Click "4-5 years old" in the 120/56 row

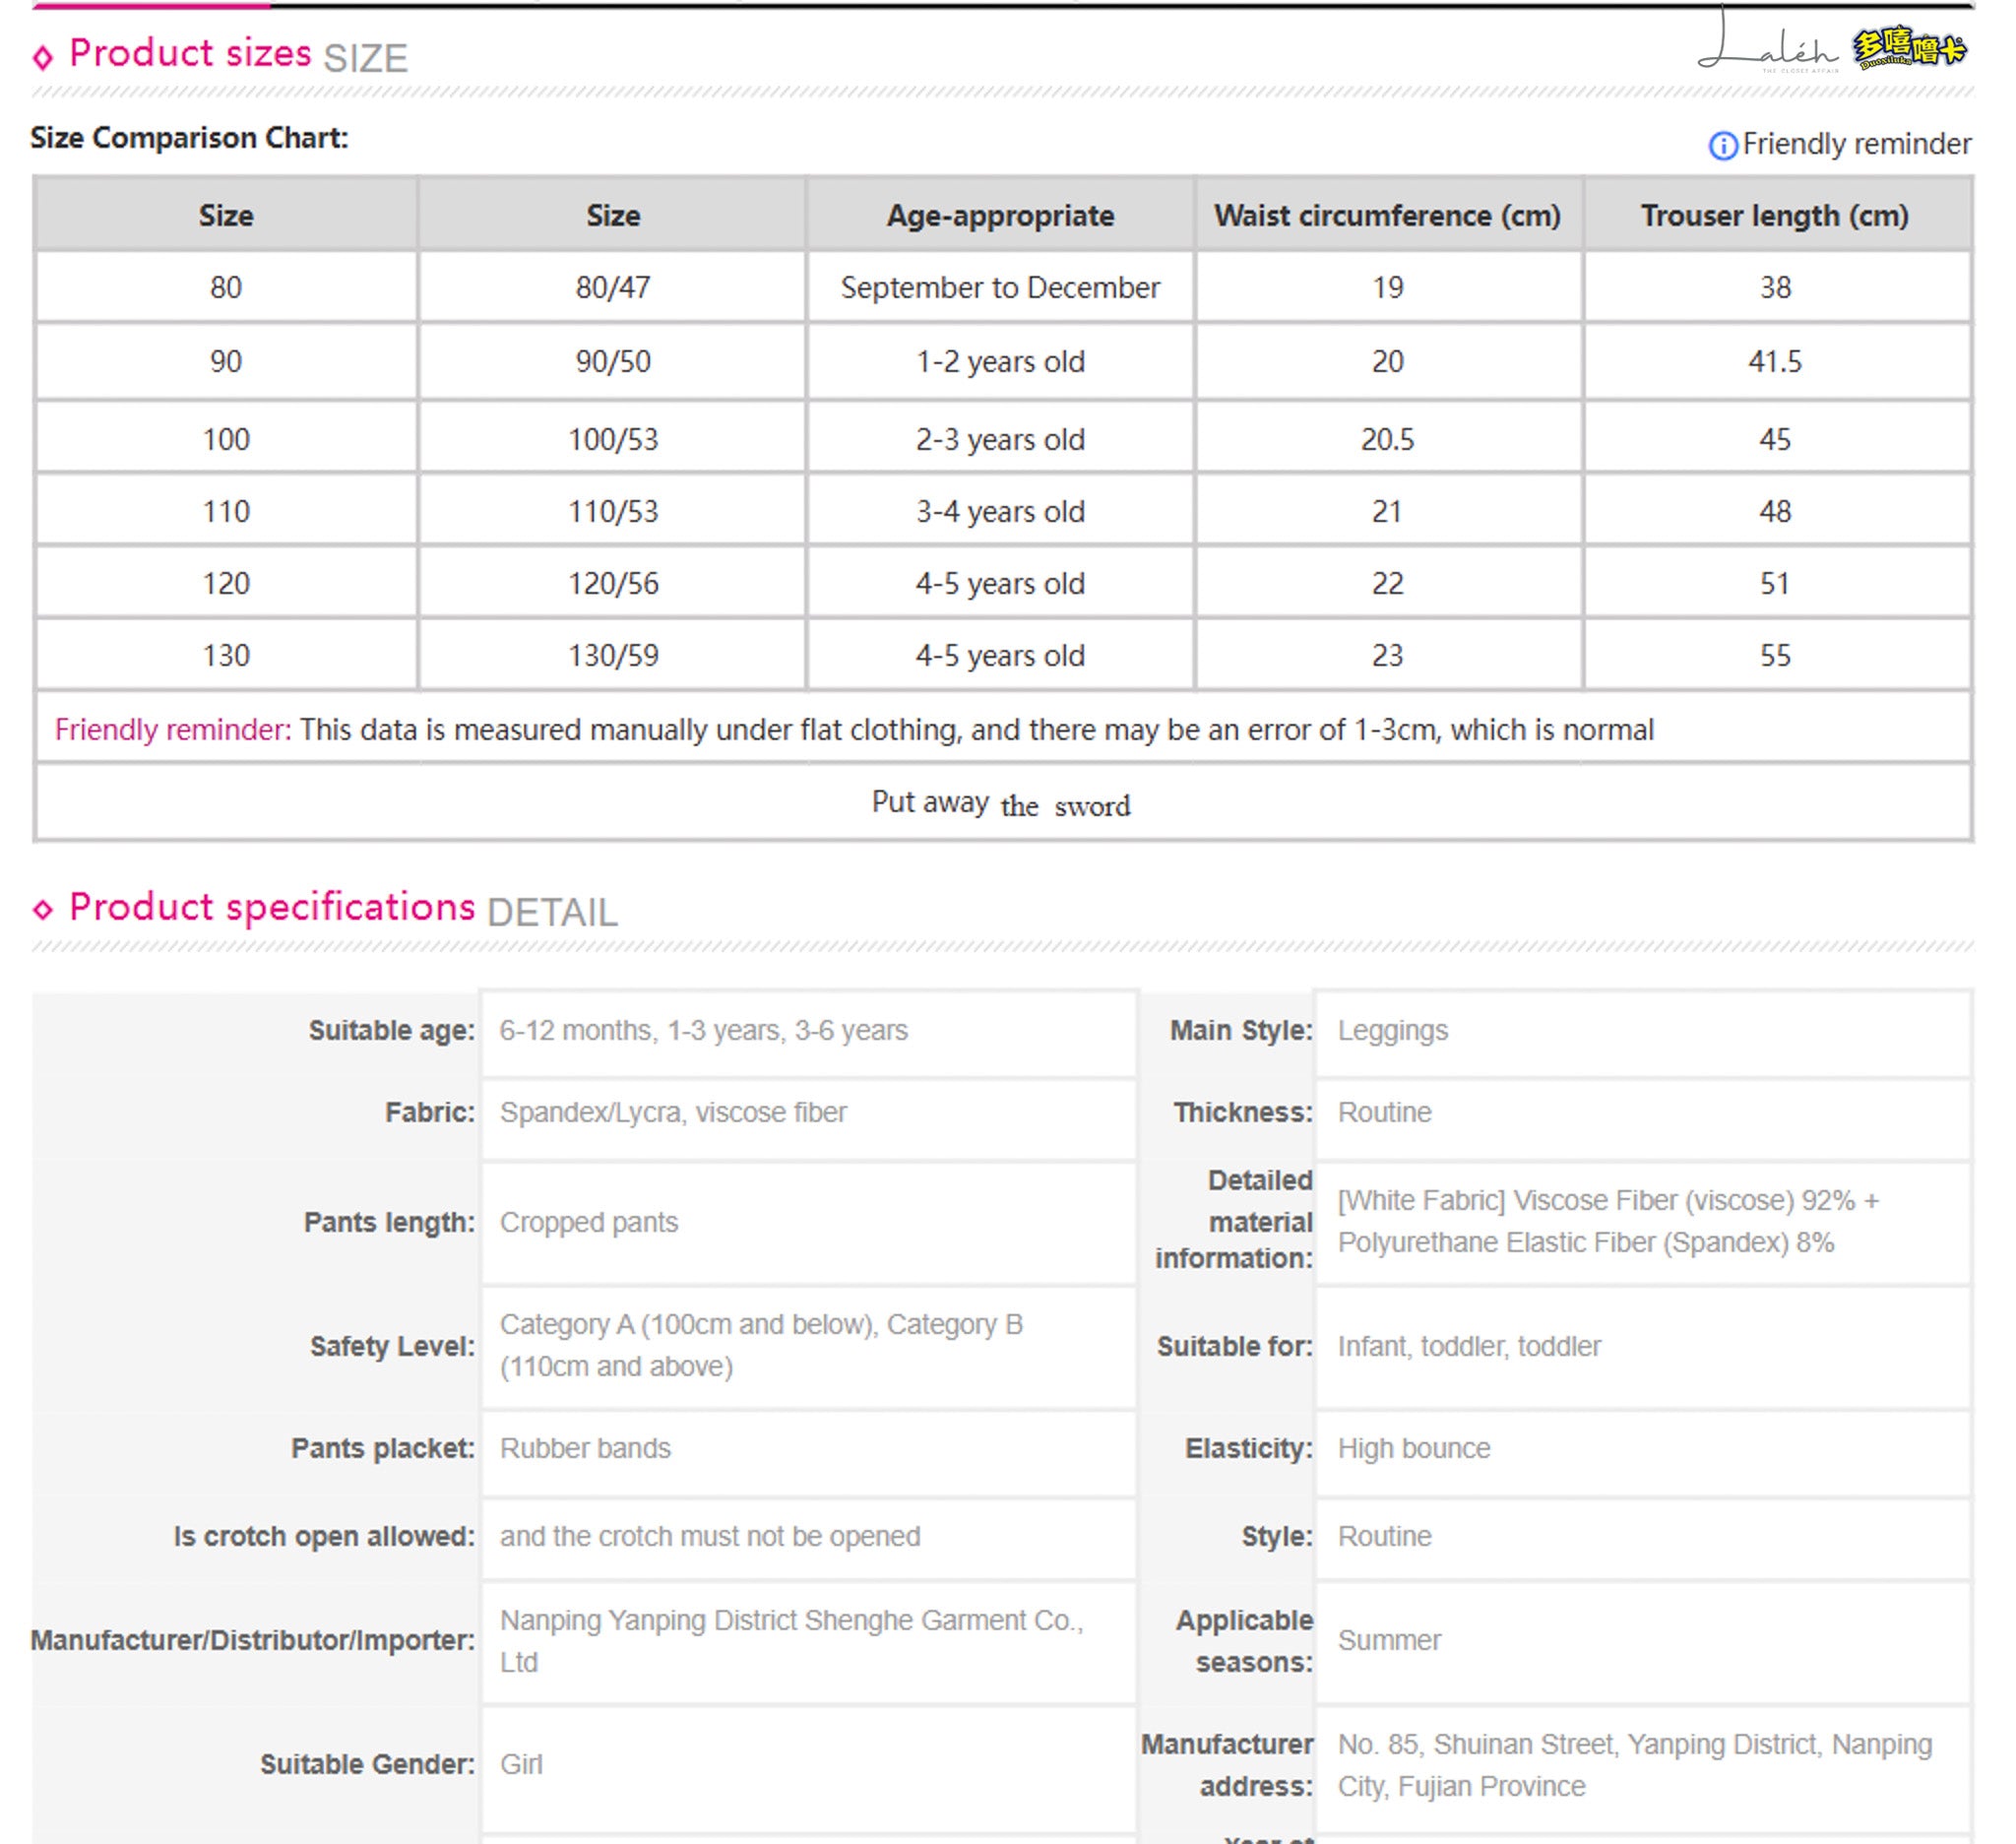[1000, 583]
